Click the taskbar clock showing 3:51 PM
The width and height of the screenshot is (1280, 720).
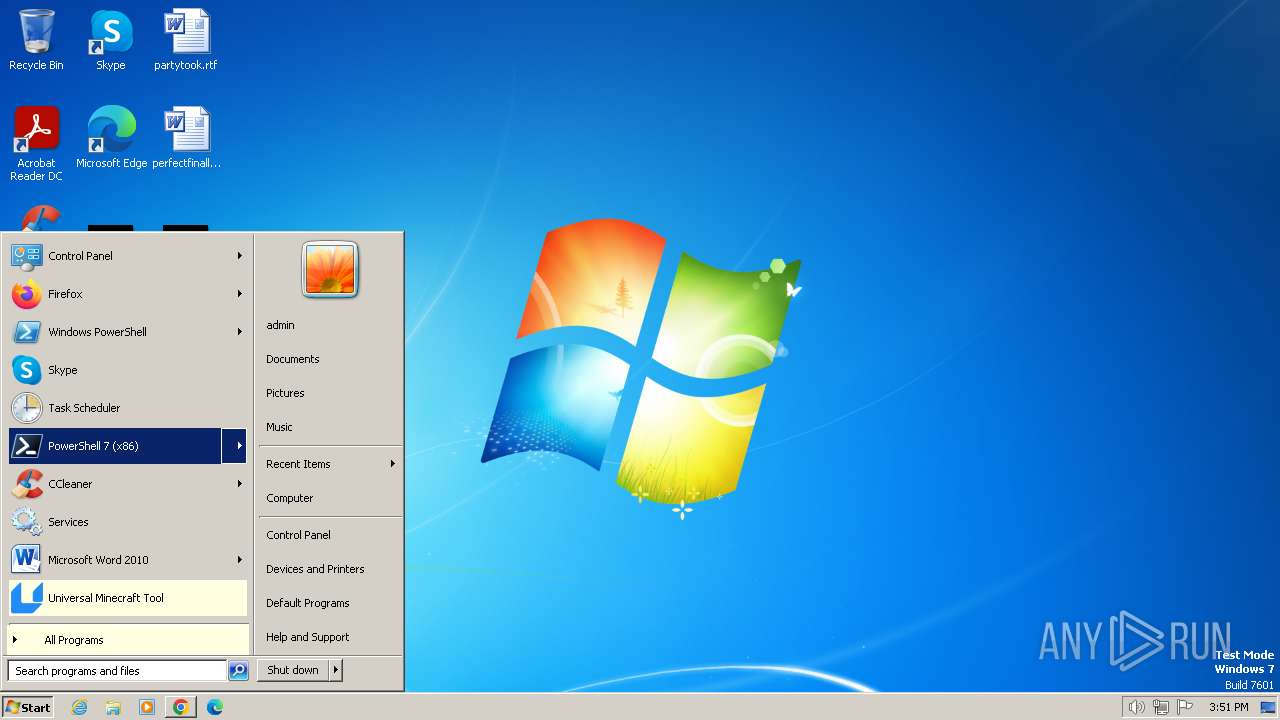[1229, 707]
